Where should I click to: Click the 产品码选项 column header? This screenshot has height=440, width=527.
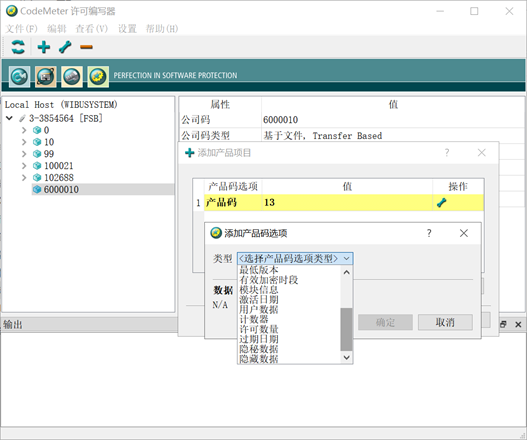coord(233,187)
